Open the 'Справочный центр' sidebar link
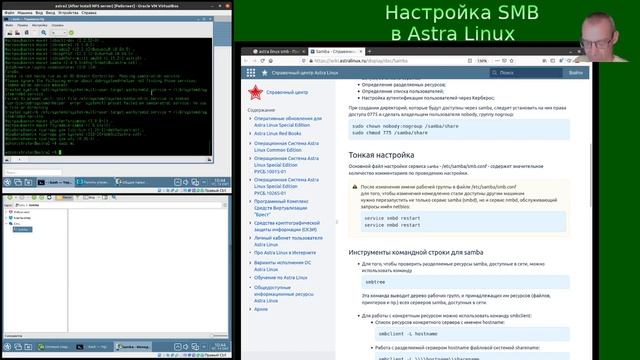The height and width of the screenshot is (360, 640). tap(287, 93)
